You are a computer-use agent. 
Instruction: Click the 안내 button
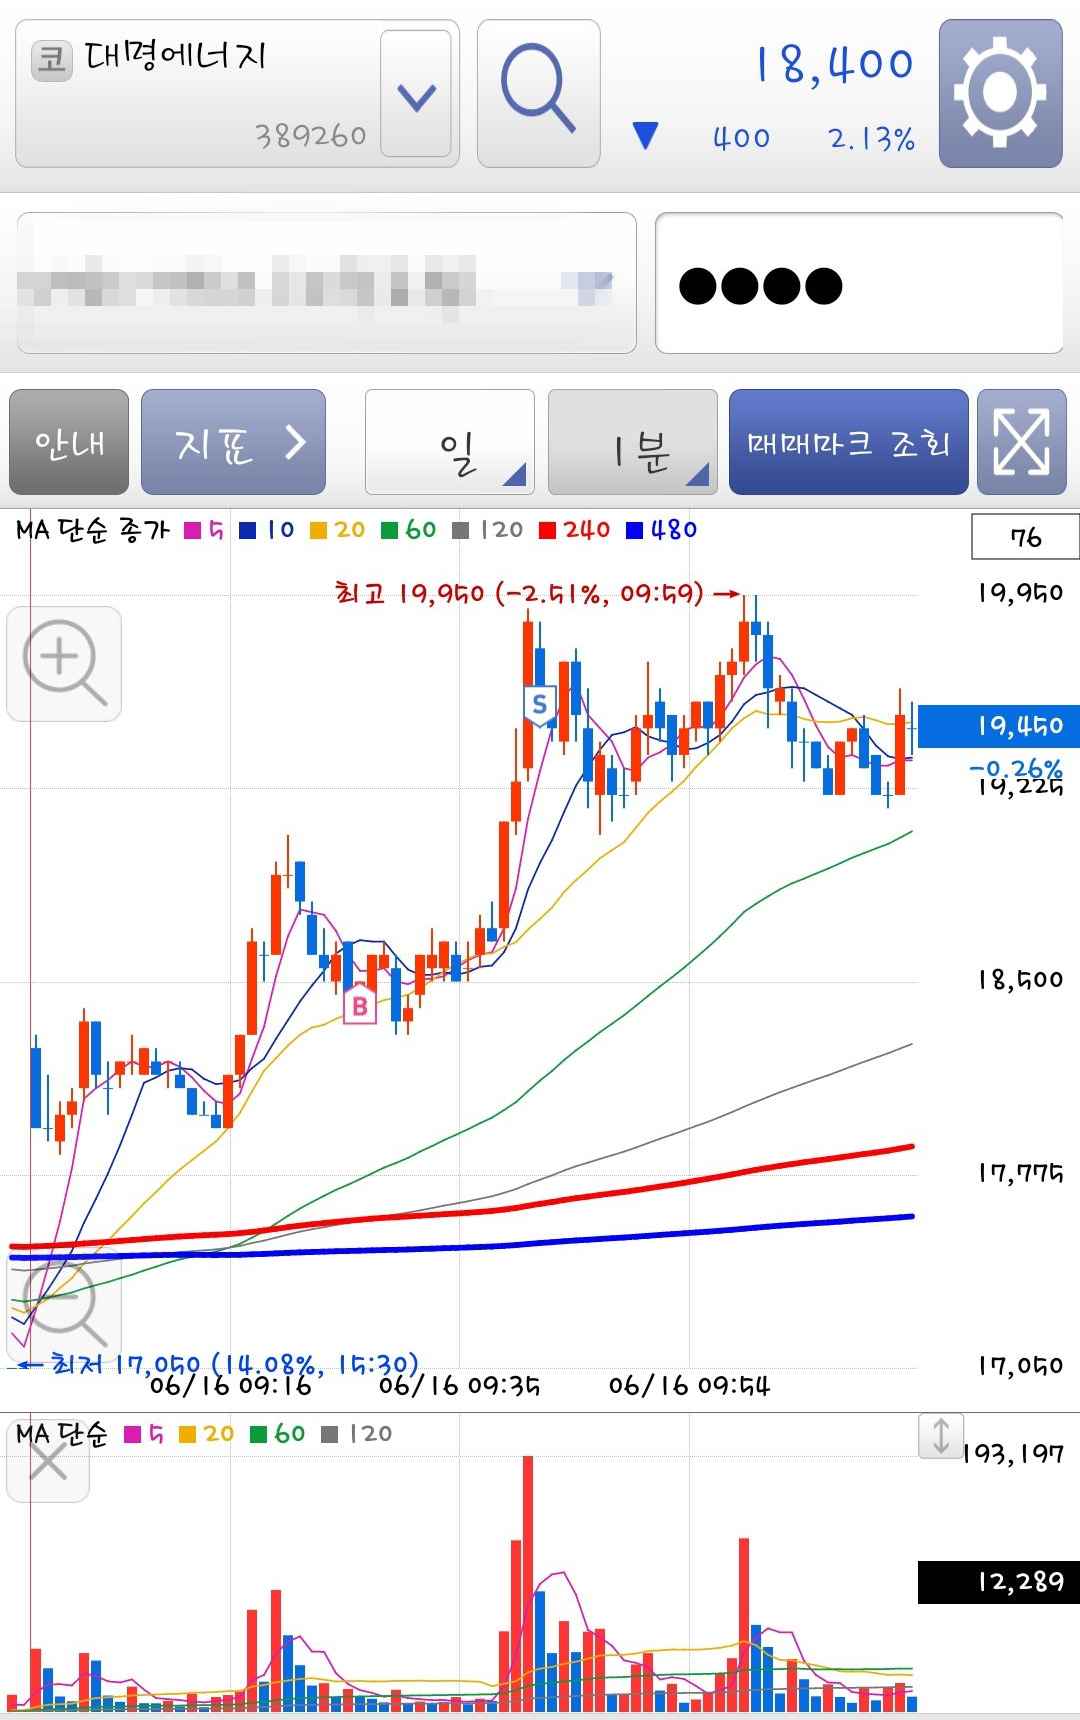[69, 442]
